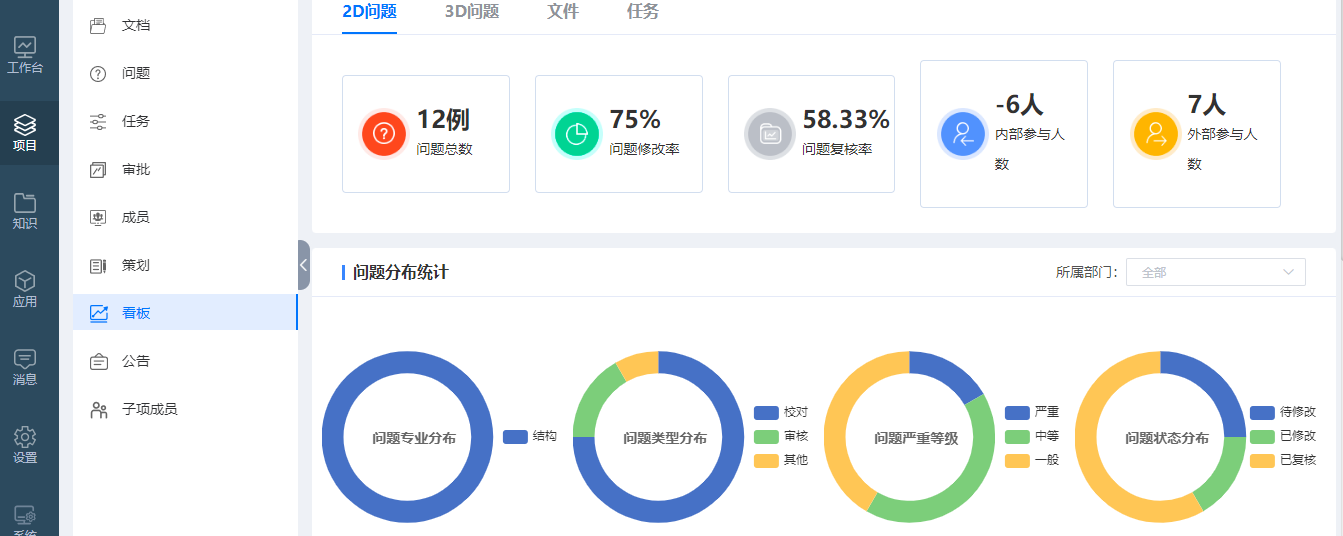This screenshot has width=1343, height=536.
Task: Toggle 校对 legend in 问题类型分布 chart
Action: tap(781, 412)
